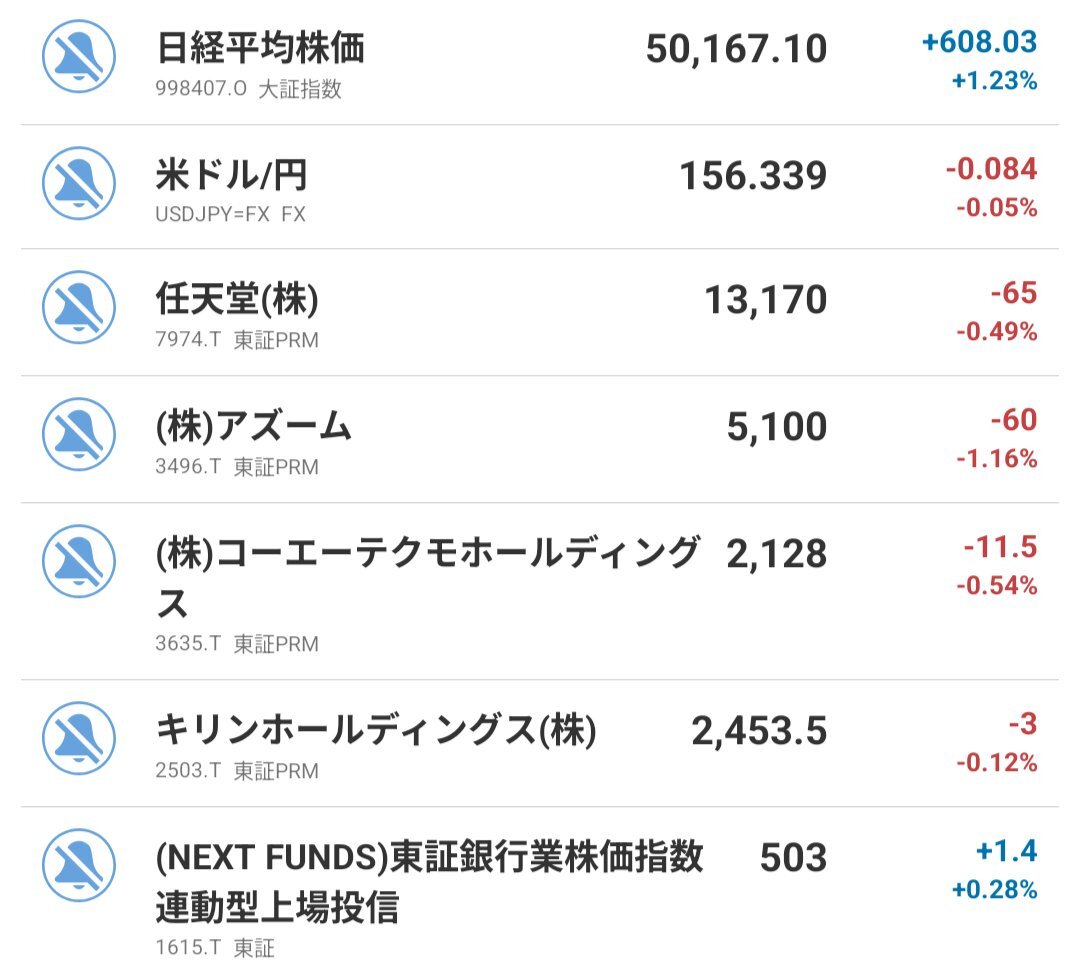Open (株)アズーム stock details

point(254,427)
